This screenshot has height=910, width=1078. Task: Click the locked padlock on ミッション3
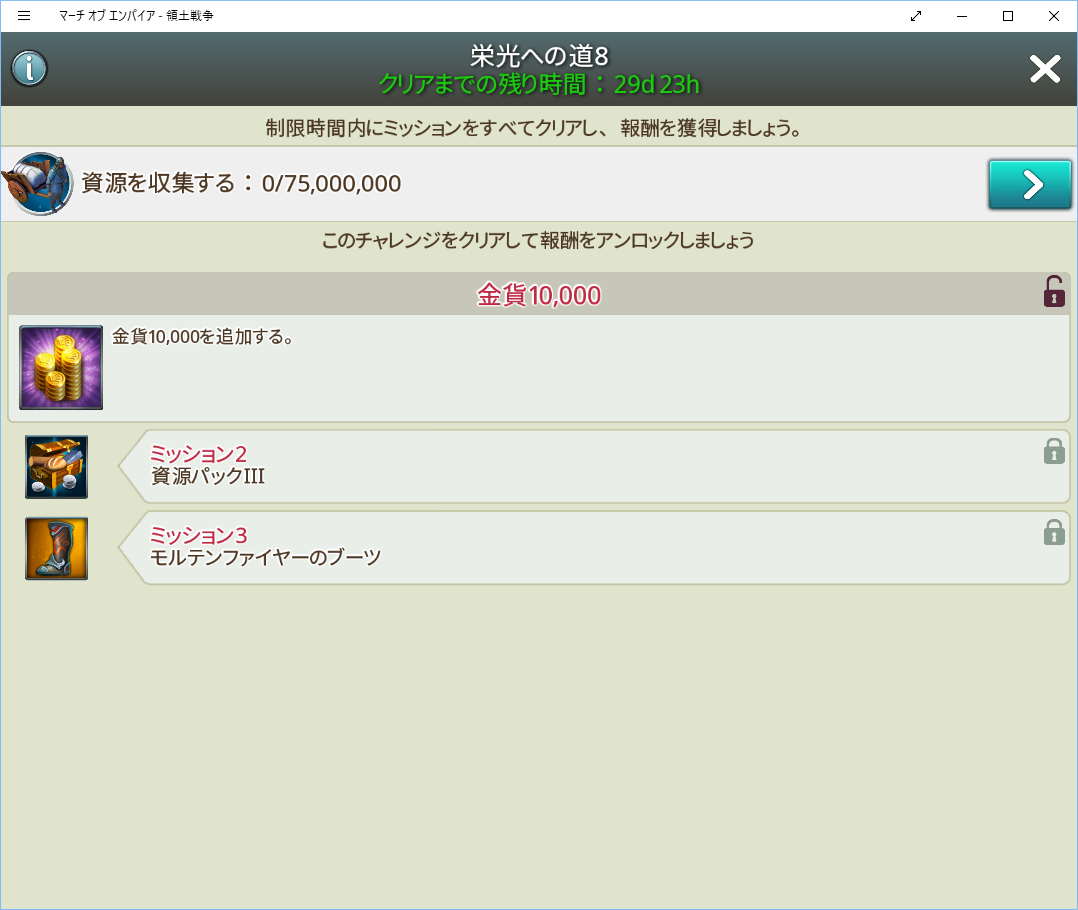1054,532
